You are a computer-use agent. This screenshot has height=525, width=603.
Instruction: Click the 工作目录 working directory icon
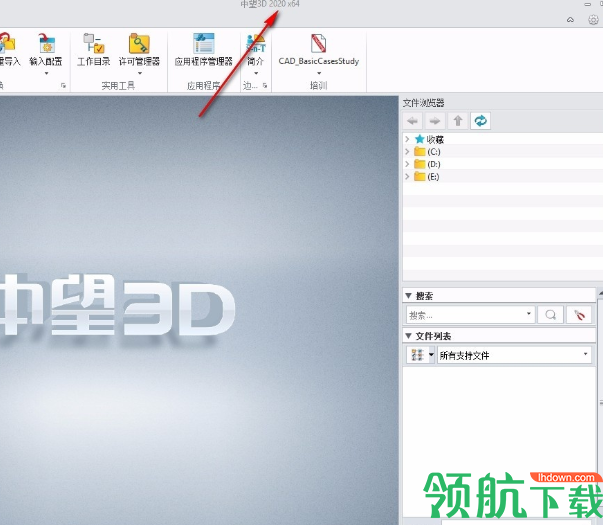94,49
